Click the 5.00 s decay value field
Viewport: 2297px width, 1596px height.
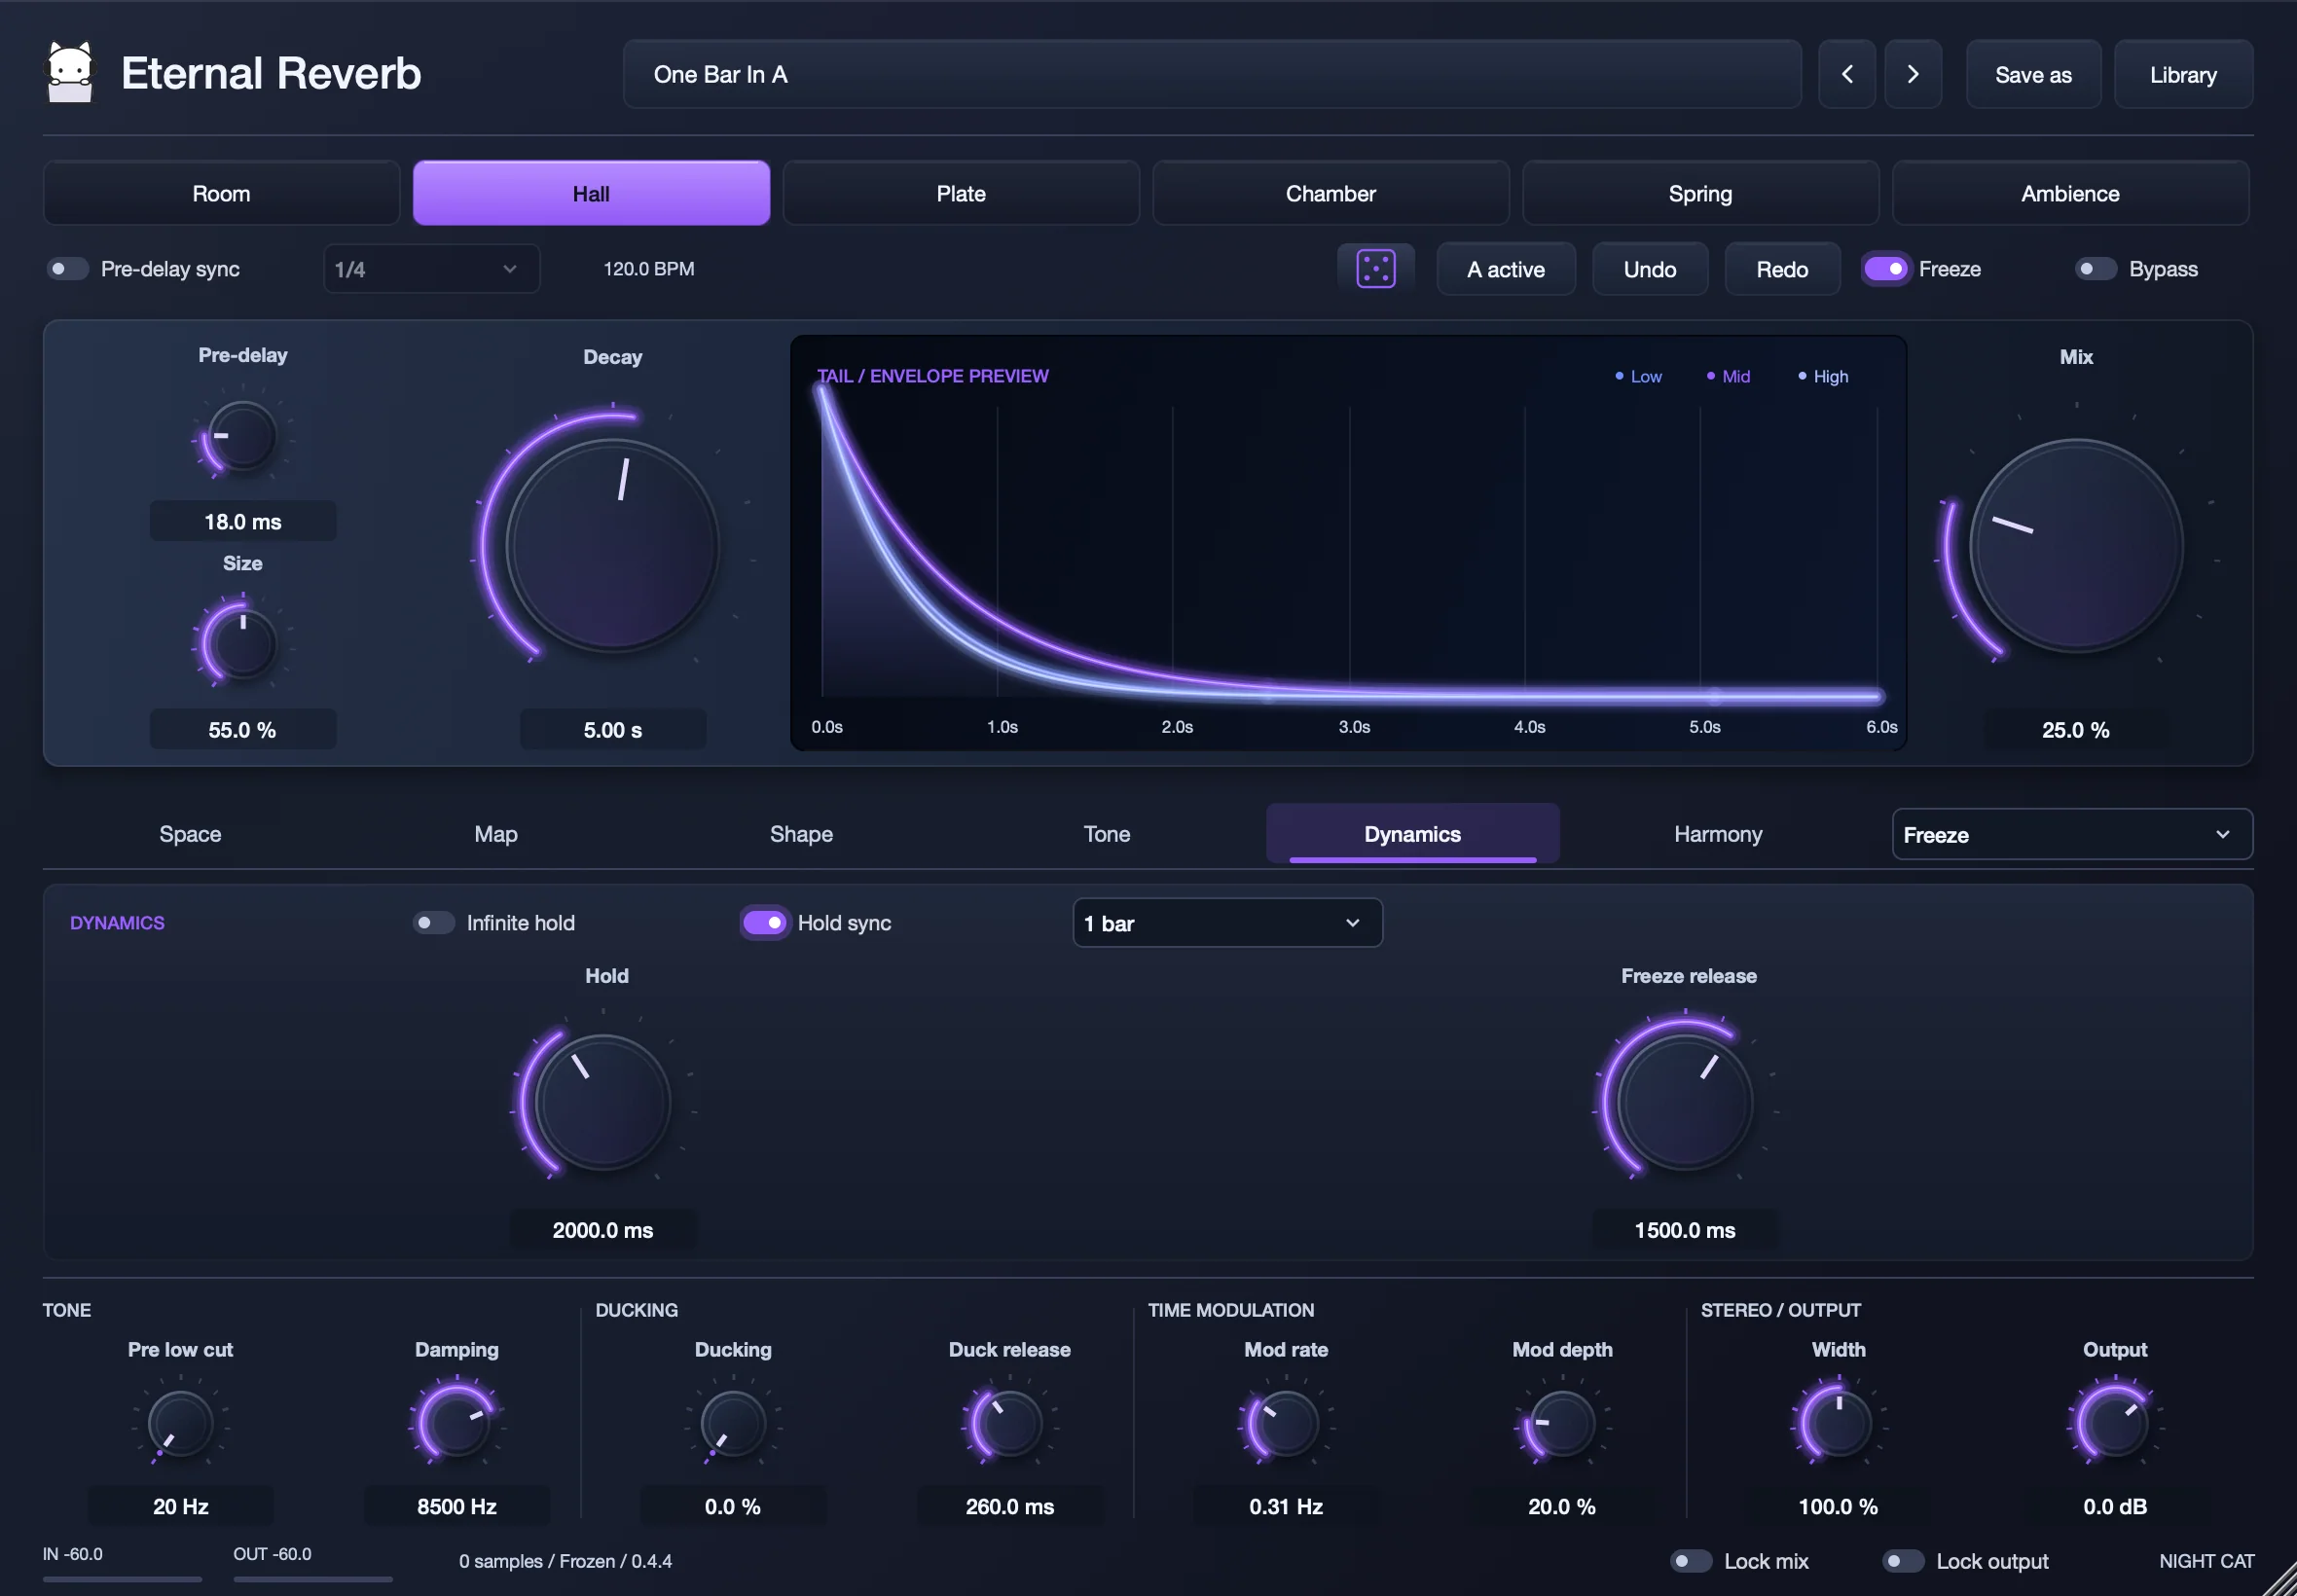click(x=613, y=730)
